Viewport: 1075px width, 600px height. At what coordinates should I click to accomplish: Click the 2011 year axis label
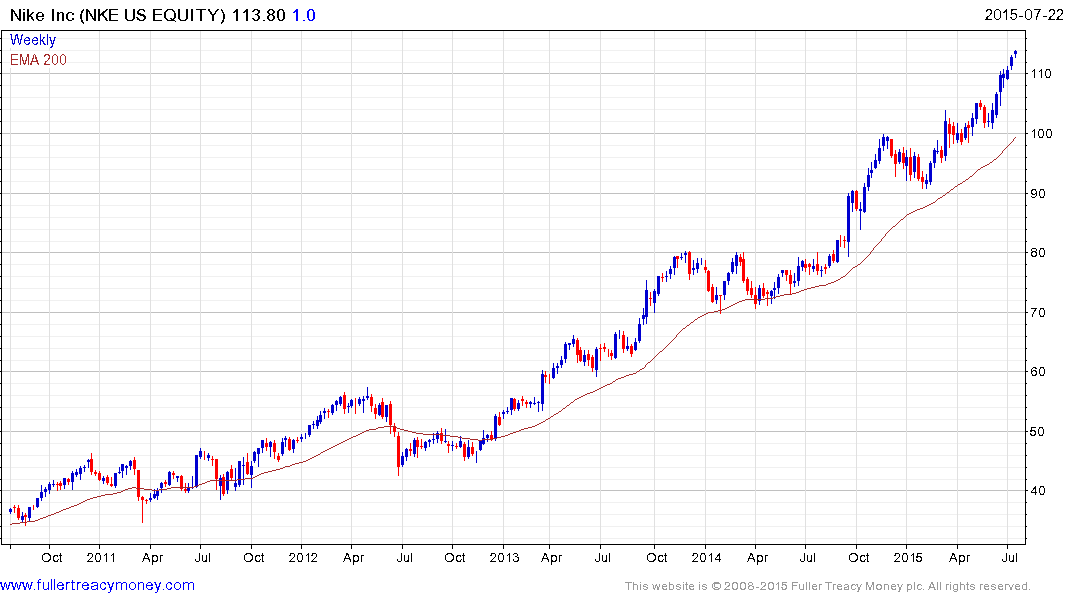tap(101, 557)
